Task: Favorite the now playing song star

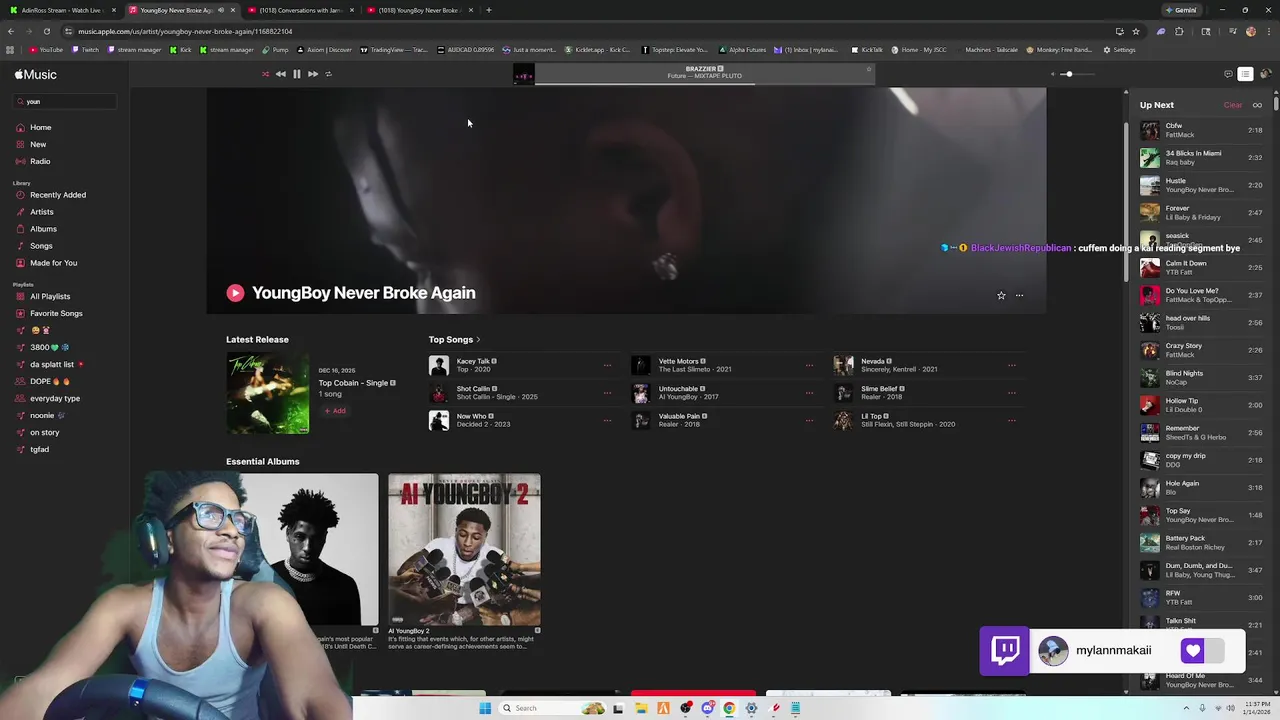Action: tap(869, 70)
